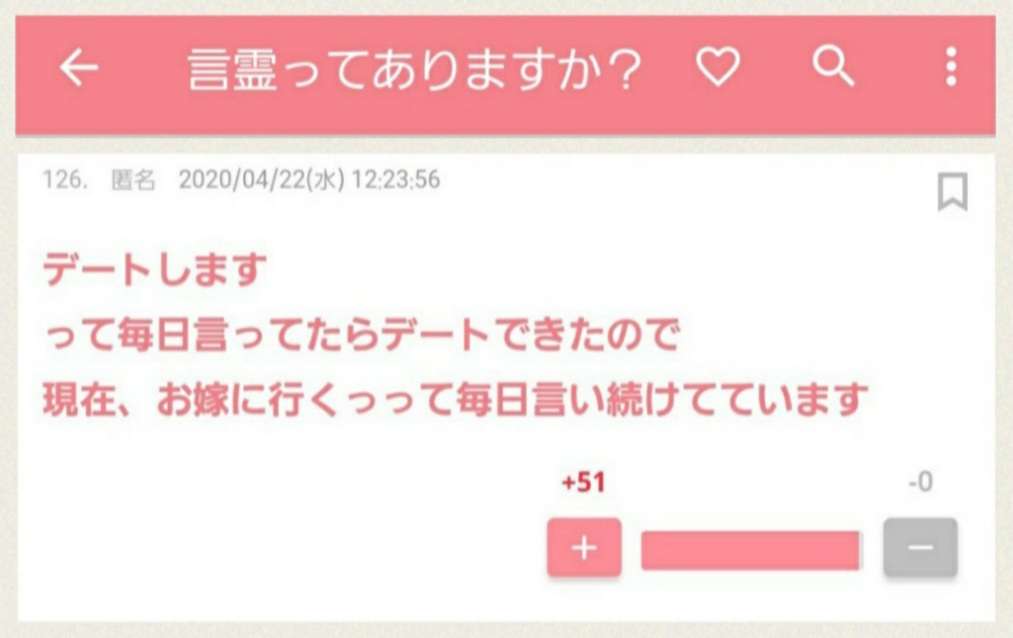
Task: Click the beige margin below comment card
Action: coord(506,630)
